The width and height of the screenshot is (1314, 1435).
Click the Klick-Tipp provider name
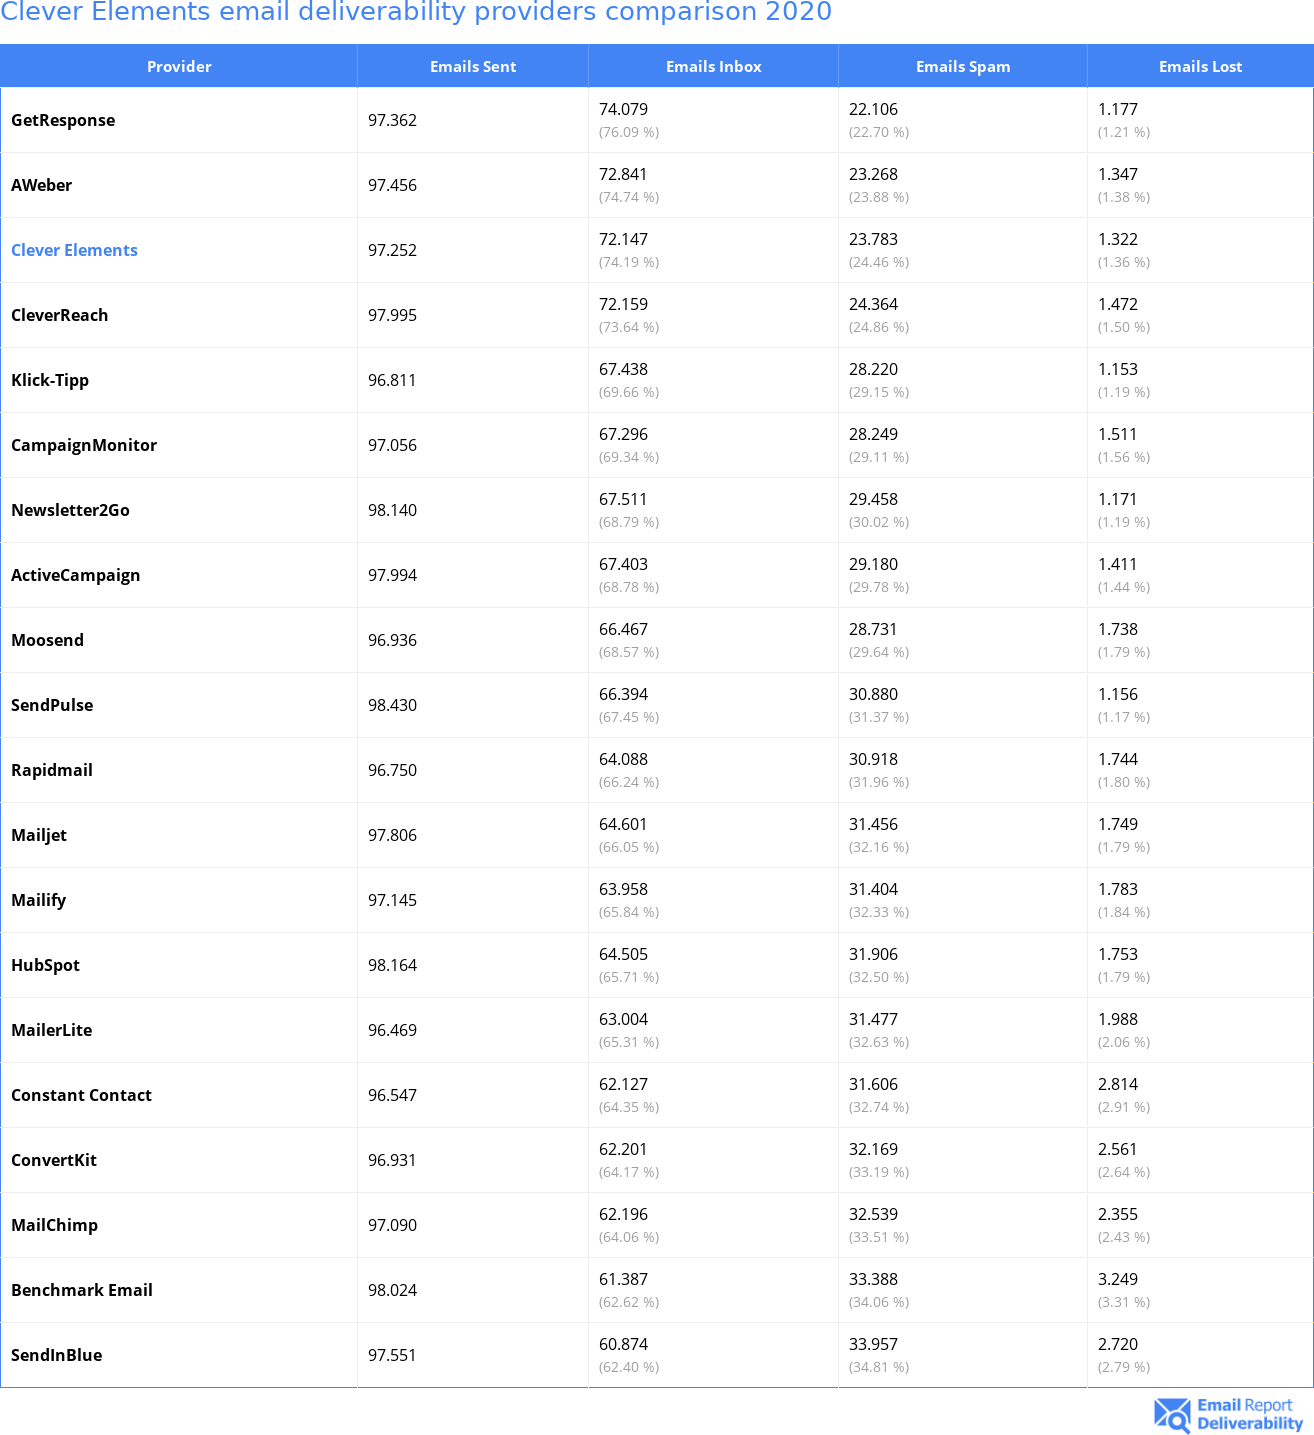pyautogui.click(x=50, y=380)
